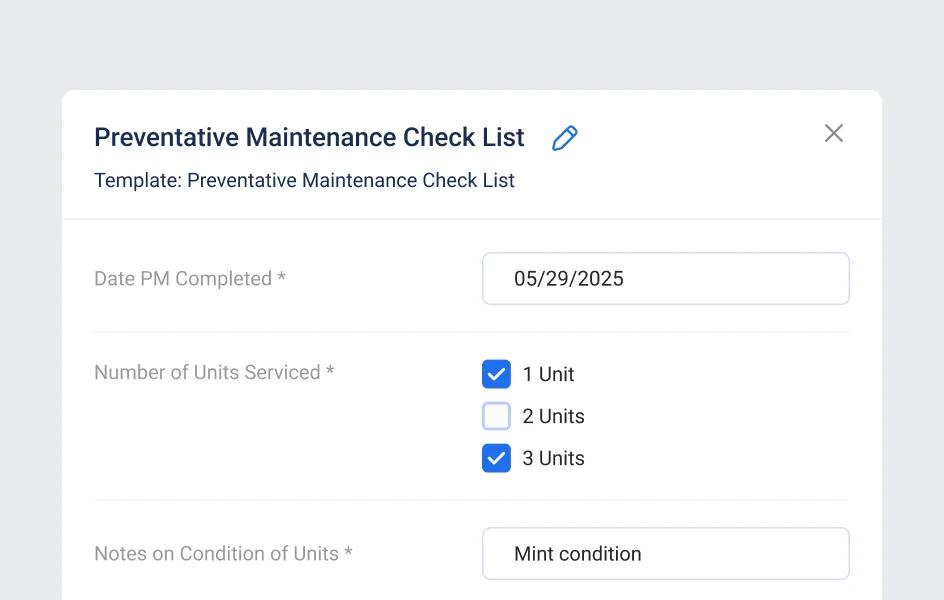
Task: Click the pencil edit icon beside the title
Action: point(565,138)
